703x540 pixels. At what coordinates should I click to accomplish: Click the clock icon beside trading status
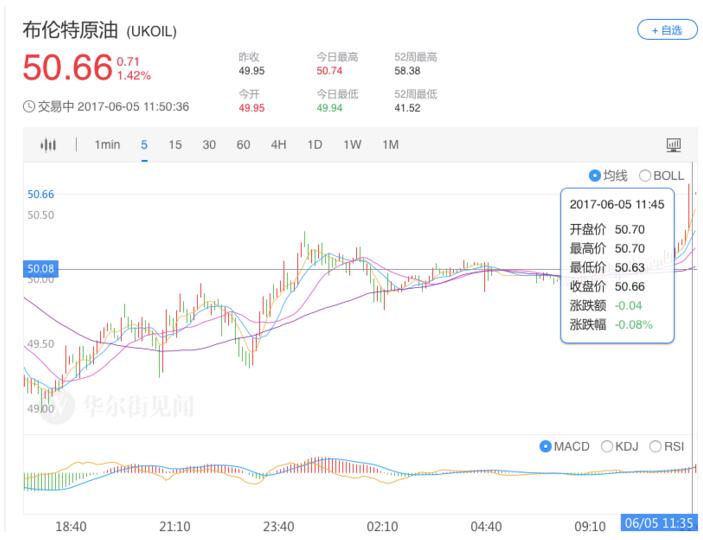tap(29, 107)
